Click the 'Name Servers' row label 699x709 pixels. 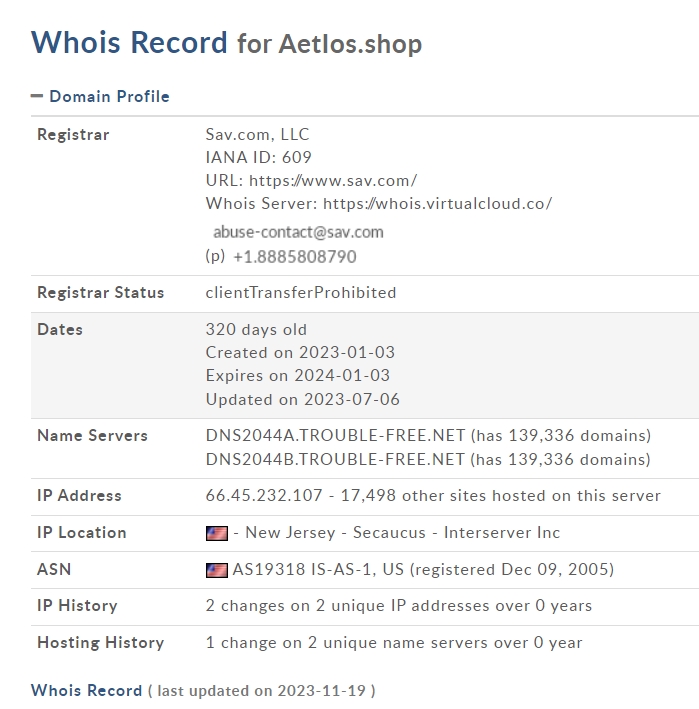(92, 435)
